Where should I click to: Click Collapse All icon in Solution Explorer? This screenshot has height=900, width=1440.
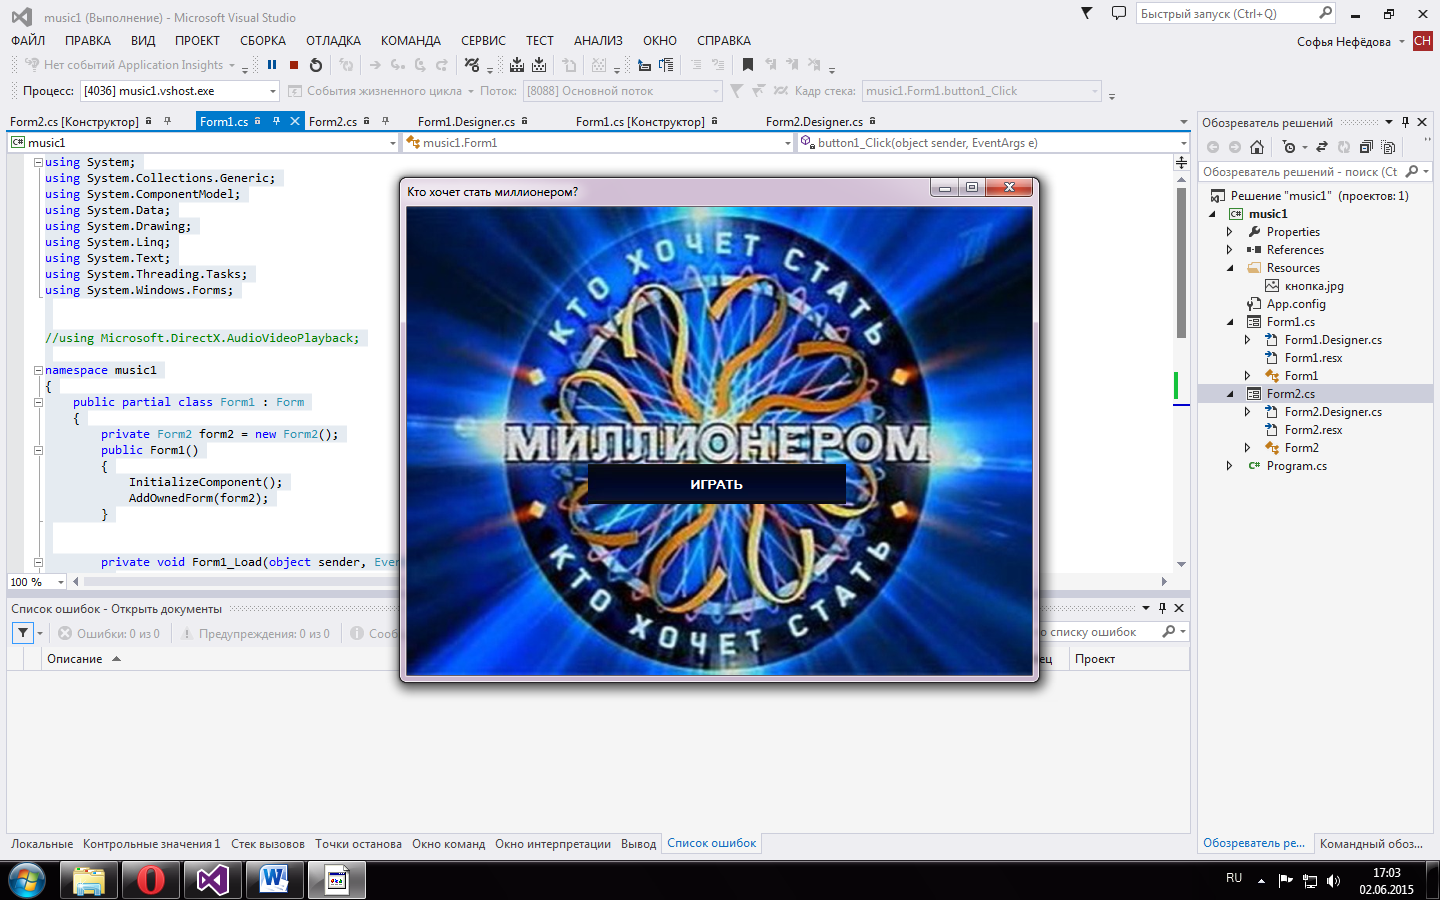tap(1366, 147)
